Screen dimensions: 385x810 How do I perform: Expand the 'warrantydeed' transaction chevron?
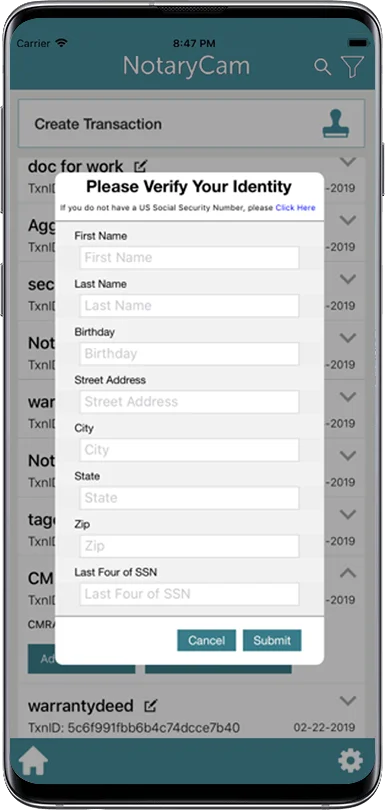pos(348,700)
